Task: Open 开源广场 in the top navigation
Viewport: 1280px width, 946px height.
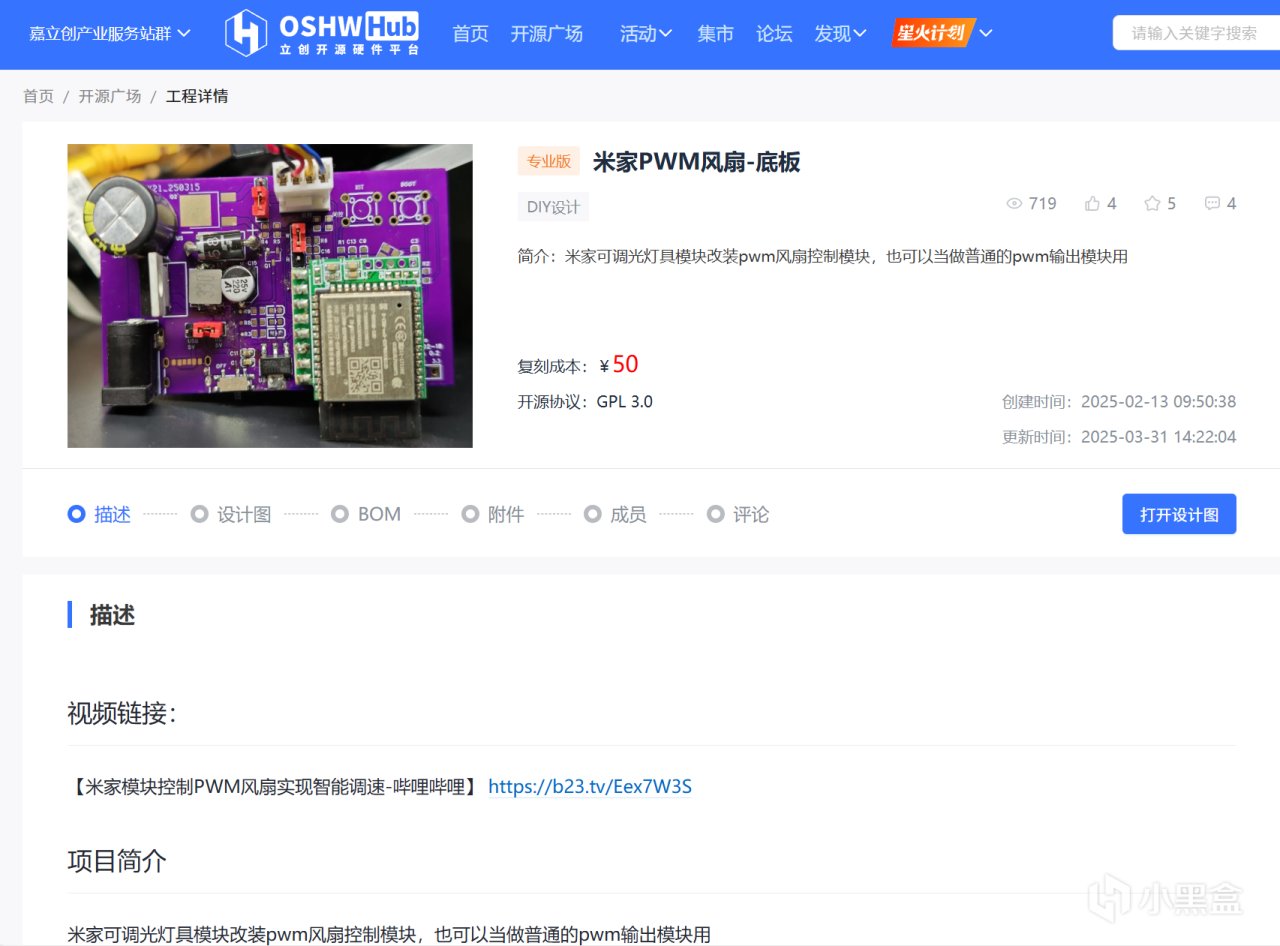Action: (x=547, y=34)
